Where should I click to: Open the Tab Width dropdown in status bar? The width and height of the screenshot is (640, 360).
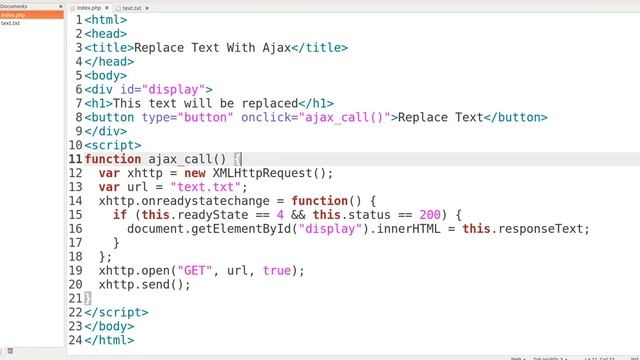tap(550, 358)
